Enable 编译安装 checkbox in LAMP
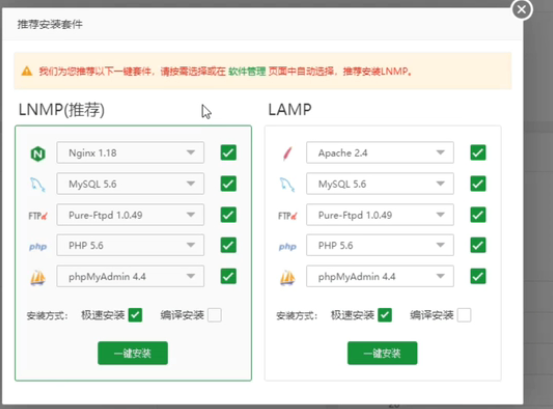Viewport: 553px width, 409px height. [x=464, y=315]
